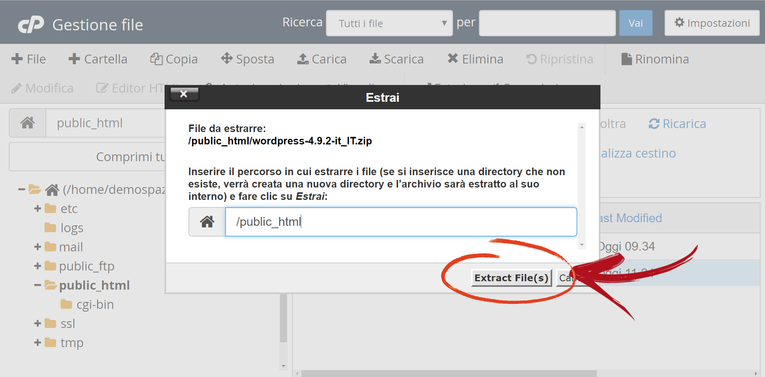Select the public_ftp folder label
765x377 pixels.
(x=86, y=266)
